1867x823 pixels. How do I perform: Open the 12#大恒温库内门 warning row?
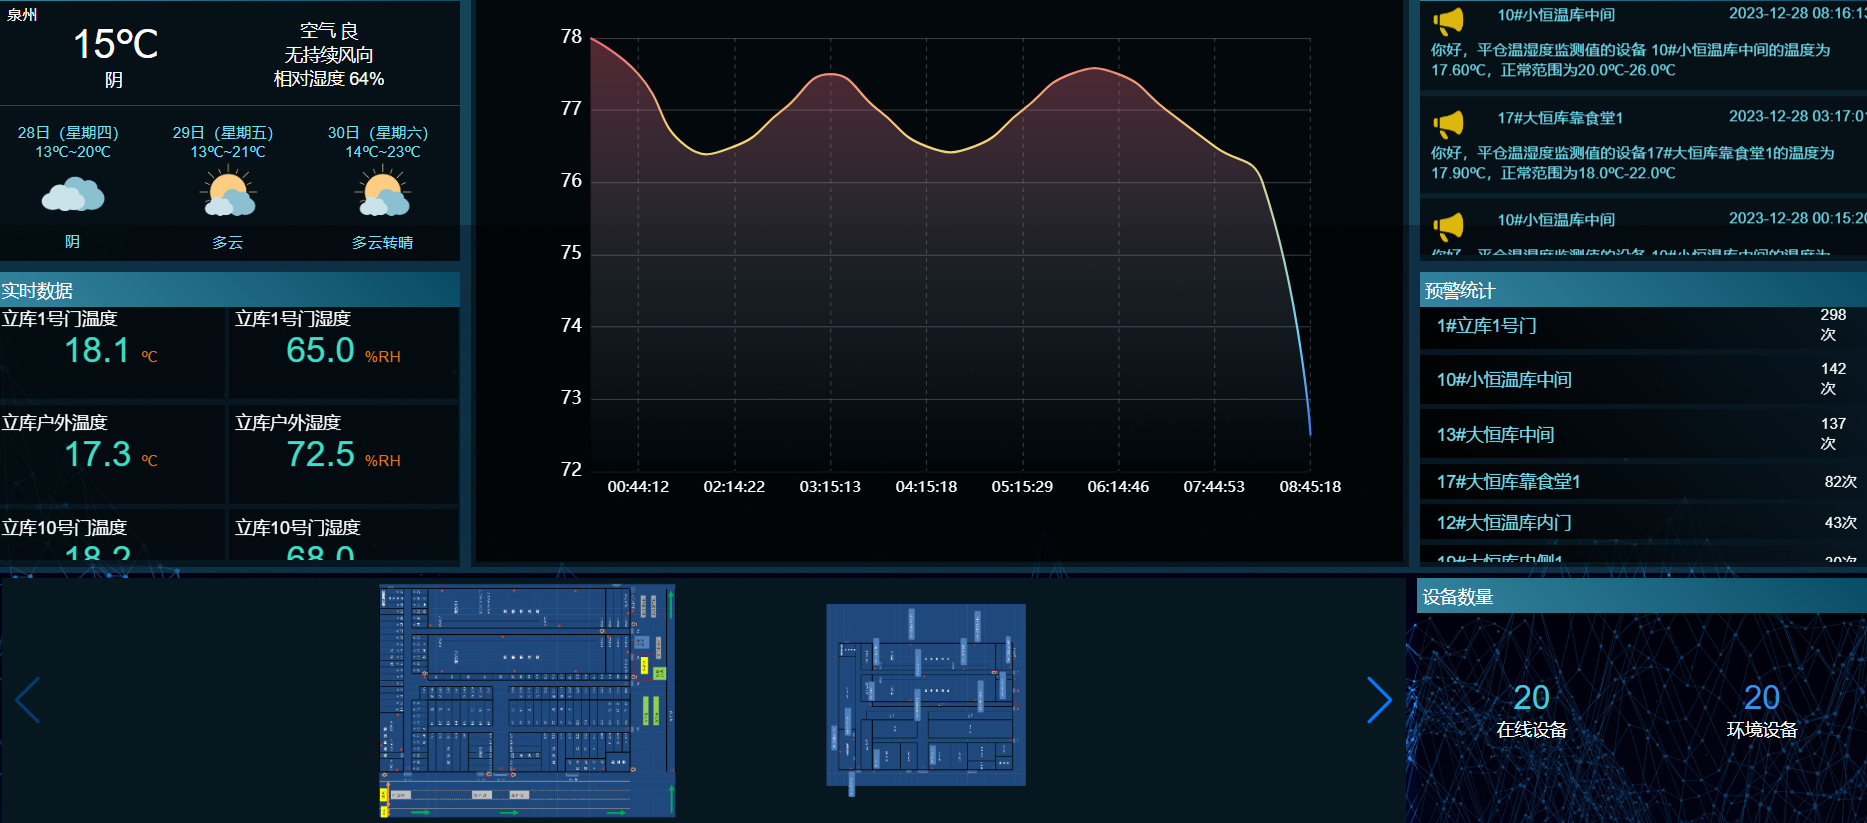point(1643,523)
